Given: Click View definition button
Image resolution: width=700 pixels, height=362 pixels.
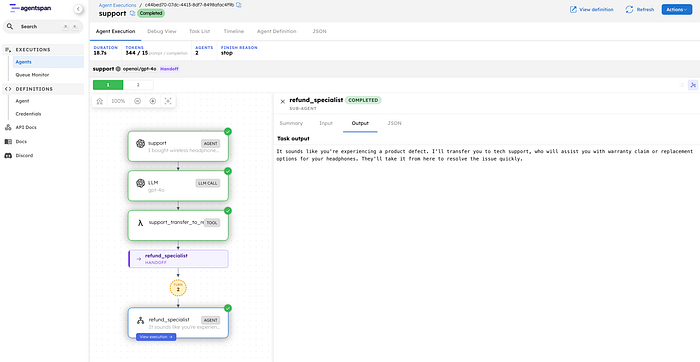Looking at the screenshot, I should coord(591,9).
